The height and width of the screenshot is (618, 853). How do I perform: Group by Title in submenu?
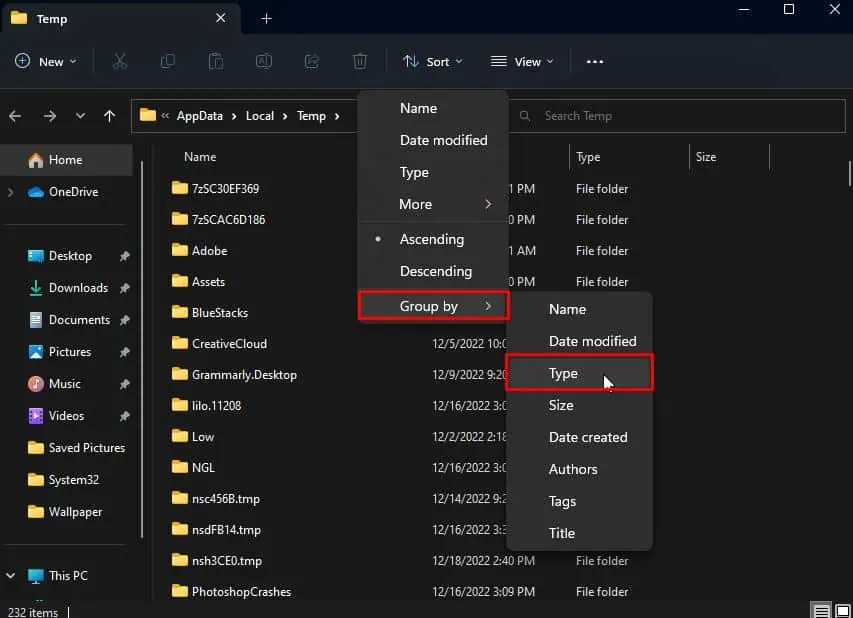tap(579, 533)
